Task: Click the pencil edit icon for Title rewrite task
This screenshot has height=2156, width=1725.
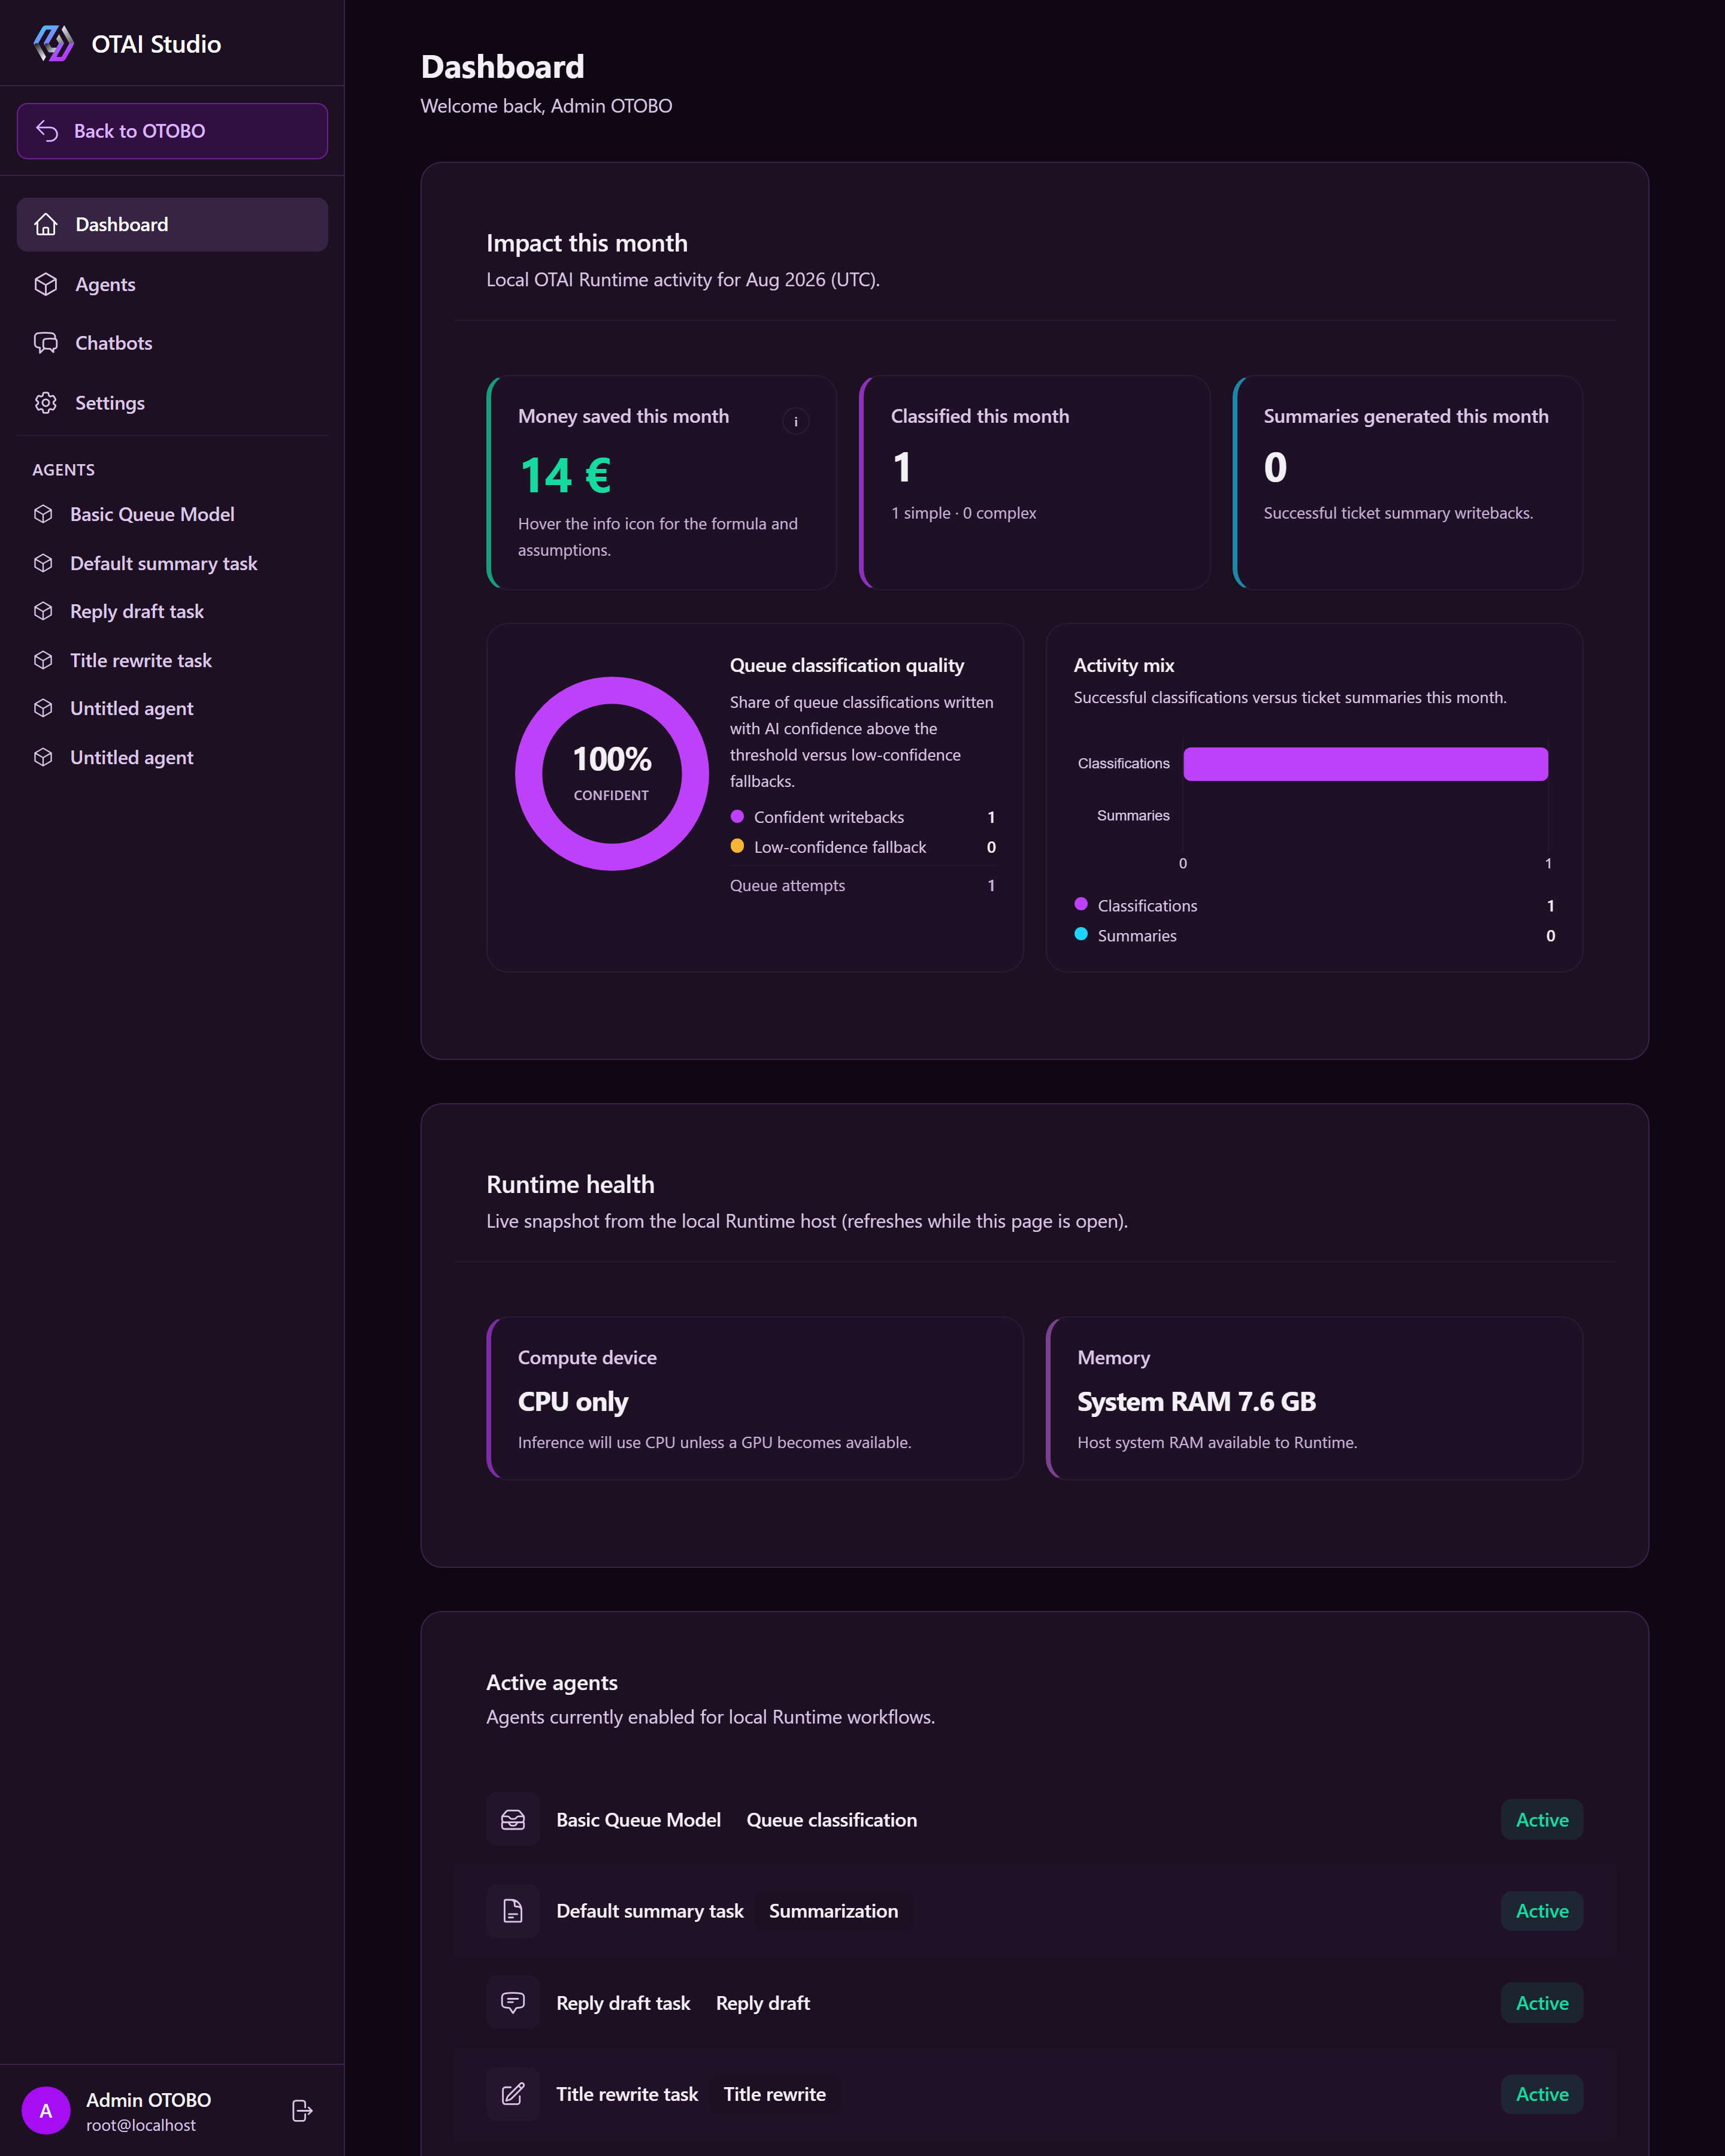Action: pyautogui.click(x=513, y=2094)
